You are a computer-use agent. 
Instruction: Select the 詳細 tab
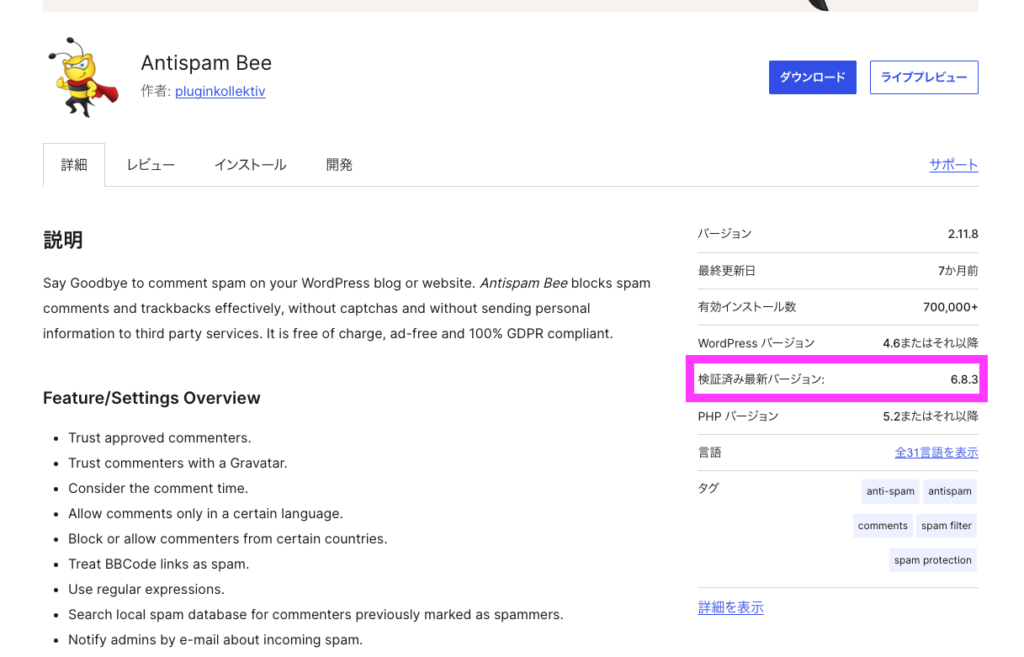[x=74, y=165]
